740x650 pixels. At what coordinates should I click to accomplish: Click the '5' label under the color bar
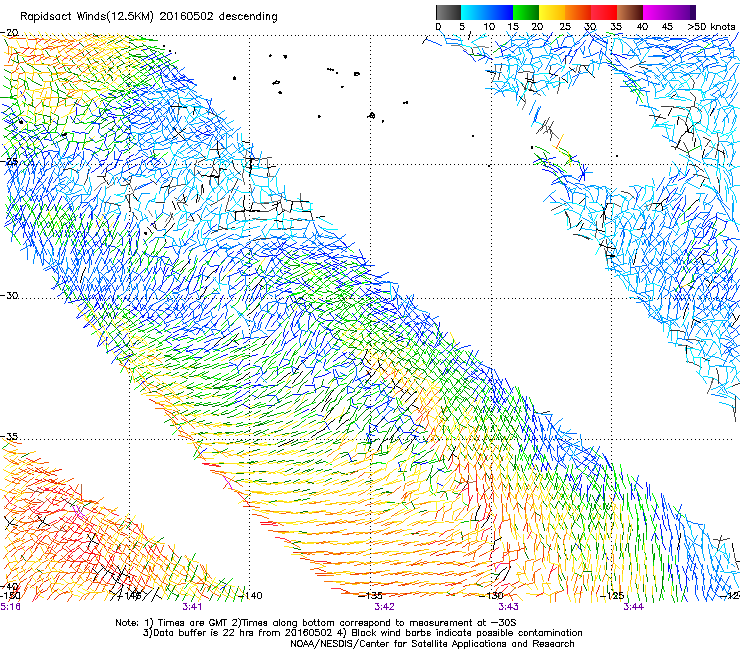click(462, 27)
